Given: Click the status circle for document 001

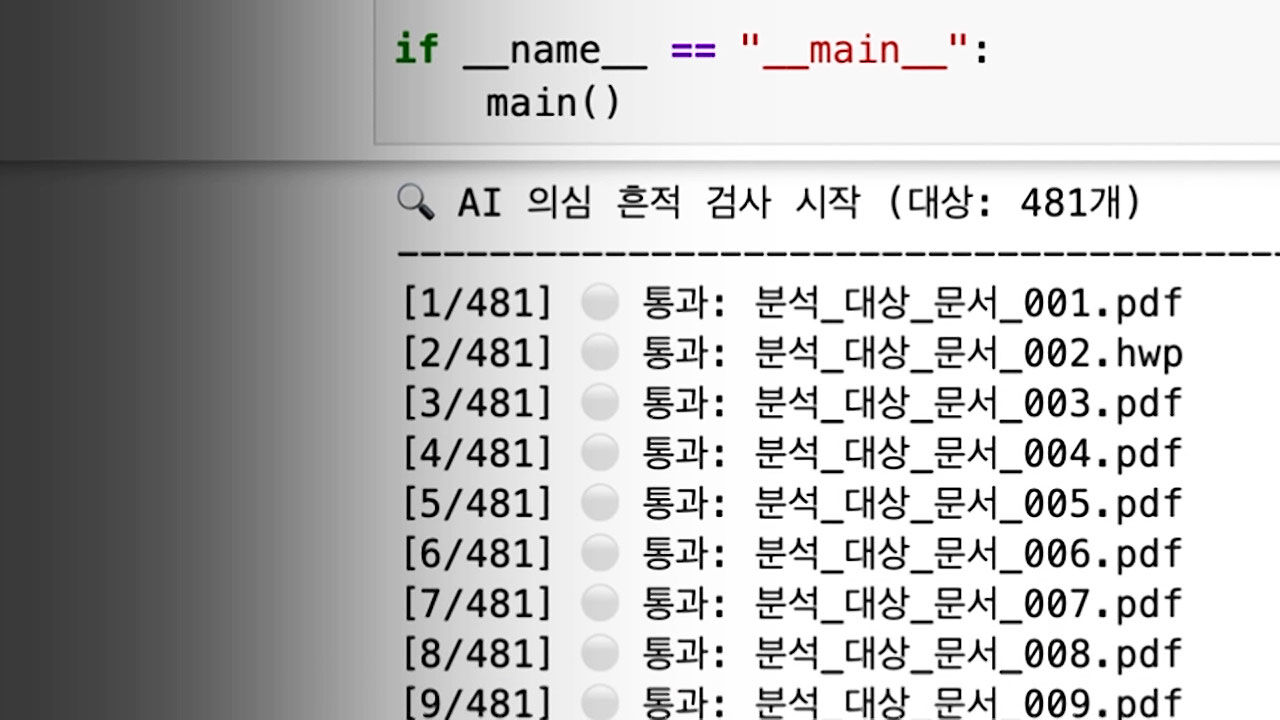Looking at the screenshot, I should (599, 303).
